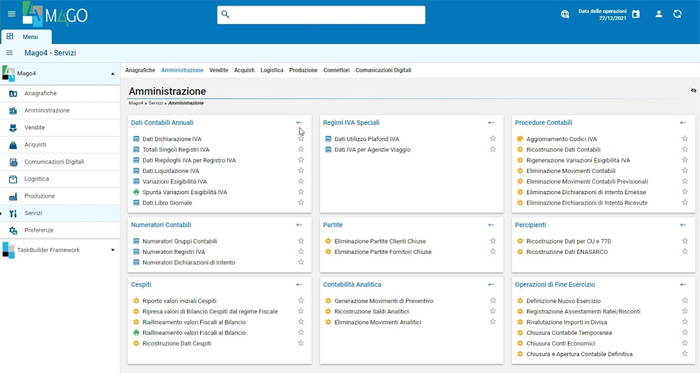Open the hamburger menu in top bar
The width and height of the screenshot is (700, 373).
point(12,14)
